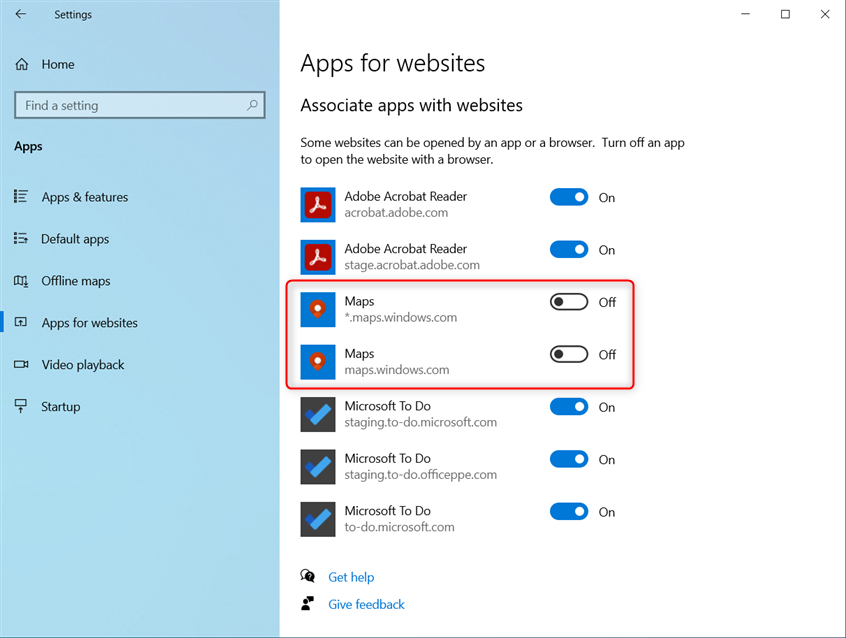Click the search magnifier icon
Screen dimensions: 846x638
[x=252, y=105]
